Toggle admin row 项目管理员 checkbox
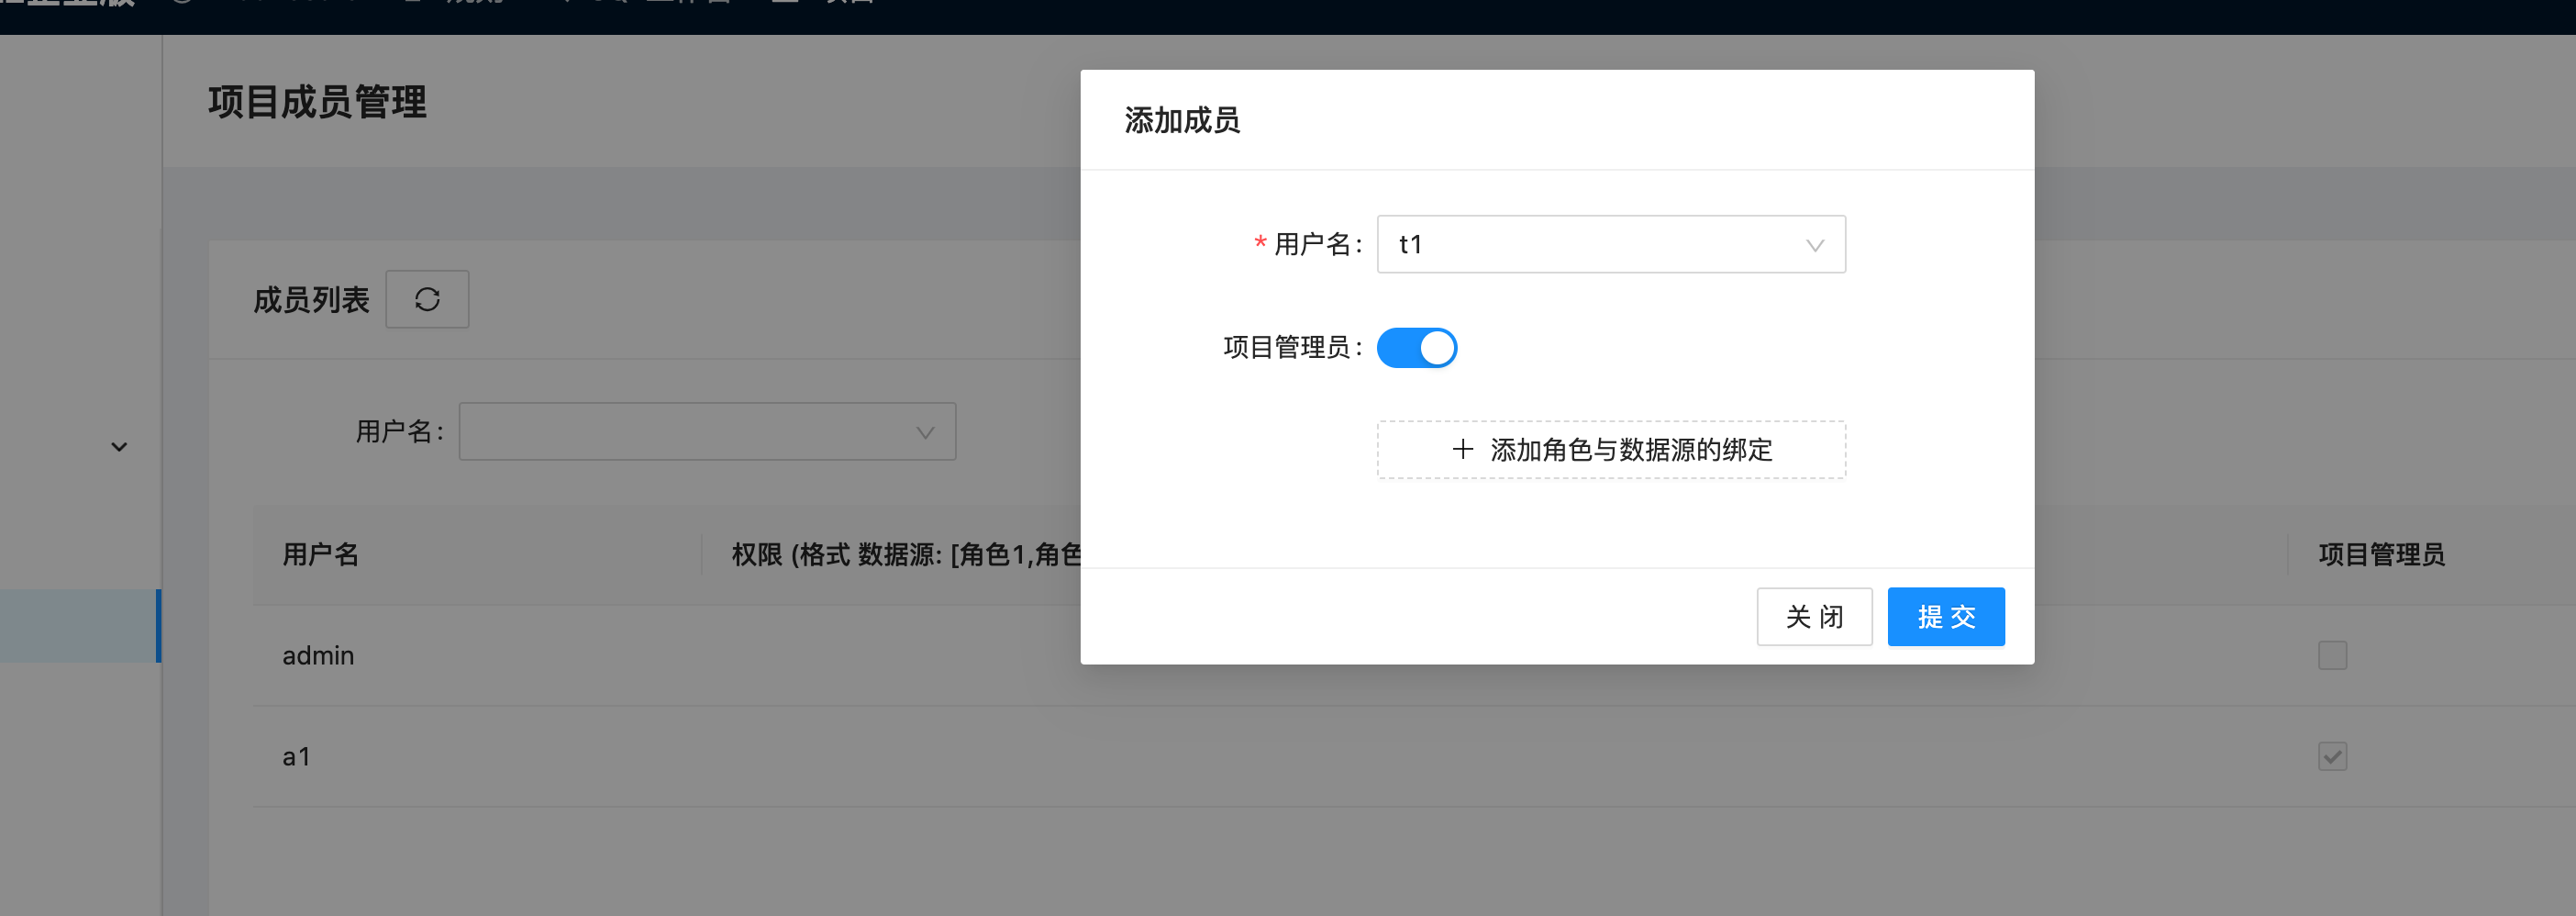The width and height of the screenshot is (2576, 916). click(x=2332, y=655)
